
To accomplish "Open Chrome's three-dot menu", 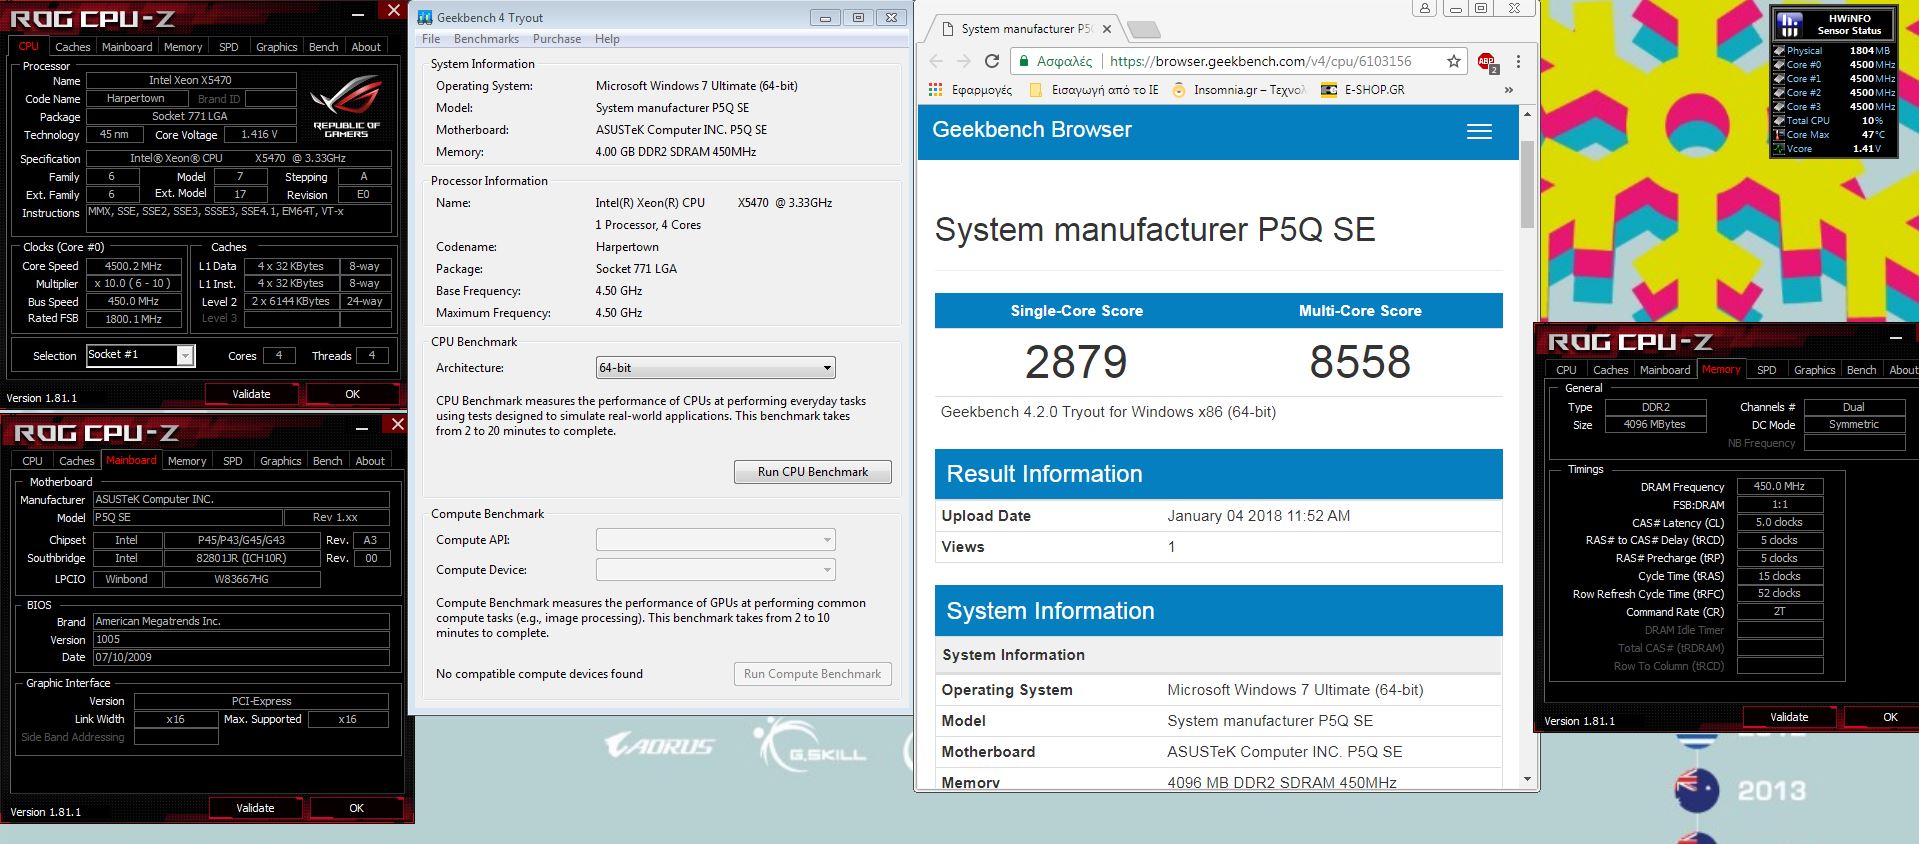I will (1518, 61).
